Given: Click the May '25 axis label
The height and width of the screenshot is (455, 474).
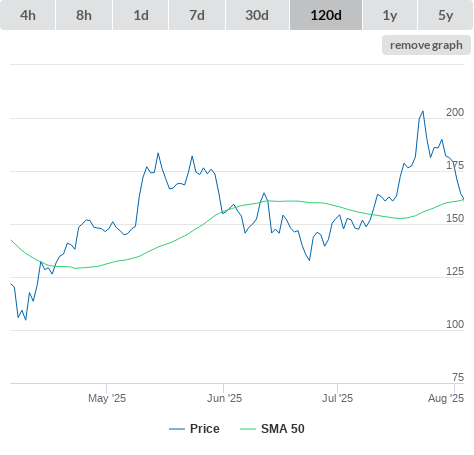Looking at the screenshot, I should [x=107, y=398].
